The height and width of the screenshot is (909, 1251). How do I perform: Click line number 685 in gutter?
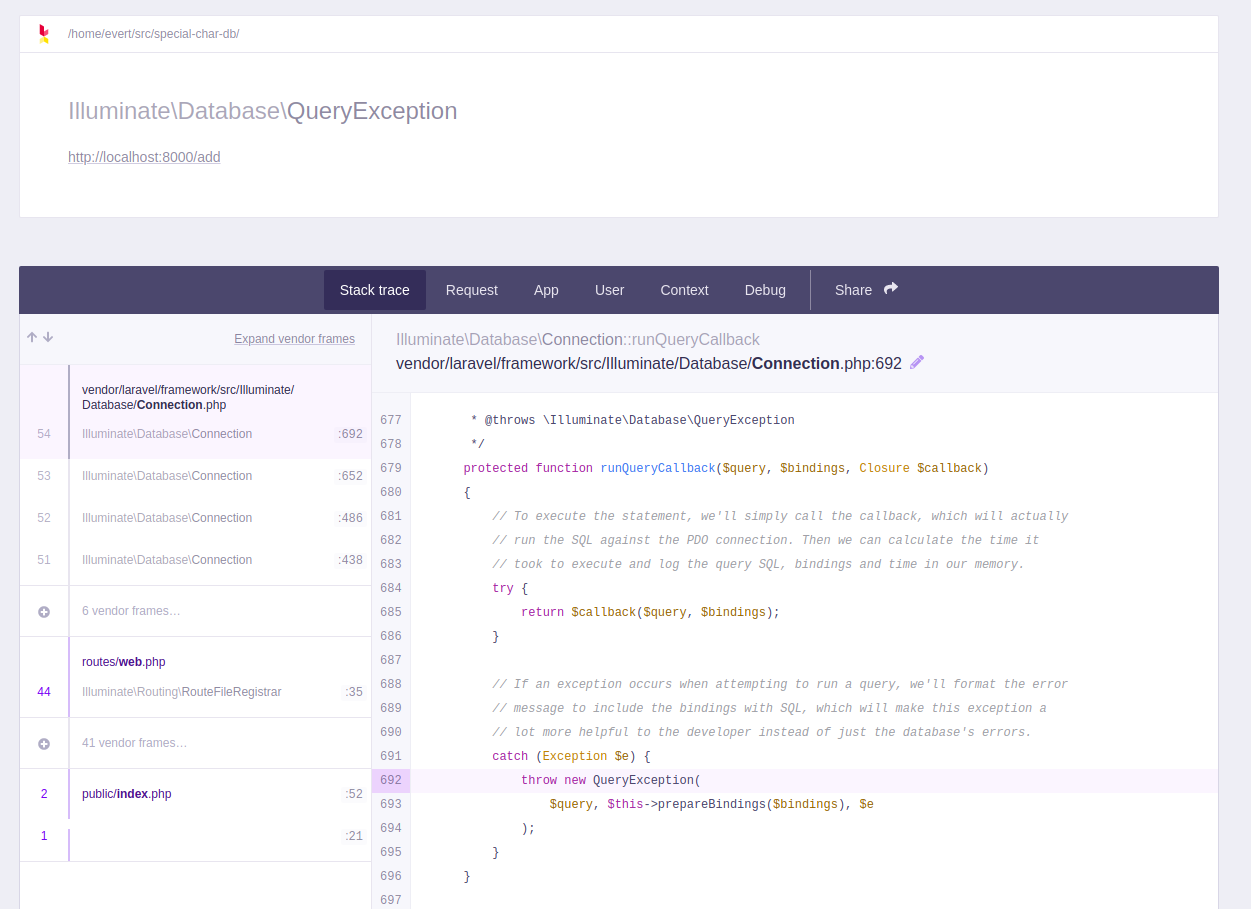[x=390, y=612]
